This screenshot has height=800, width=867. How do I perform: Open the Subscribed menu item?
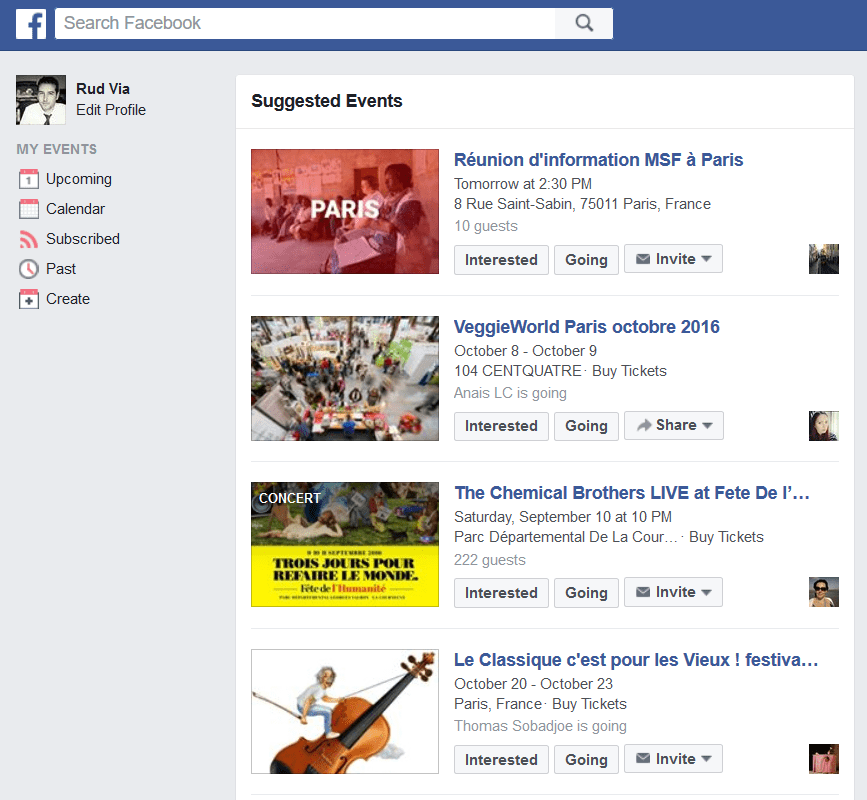pyautogui.click(x=83, y=239)
